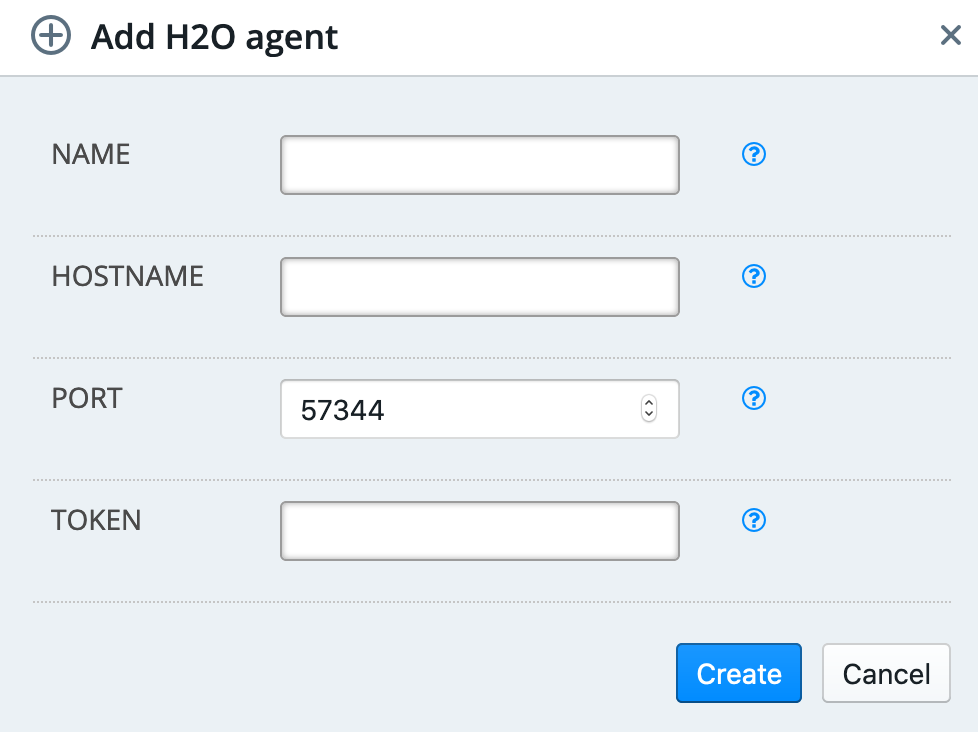View help for the TOKEN field
The height and width of the screenshot is (732, 978).
point(753,520)
